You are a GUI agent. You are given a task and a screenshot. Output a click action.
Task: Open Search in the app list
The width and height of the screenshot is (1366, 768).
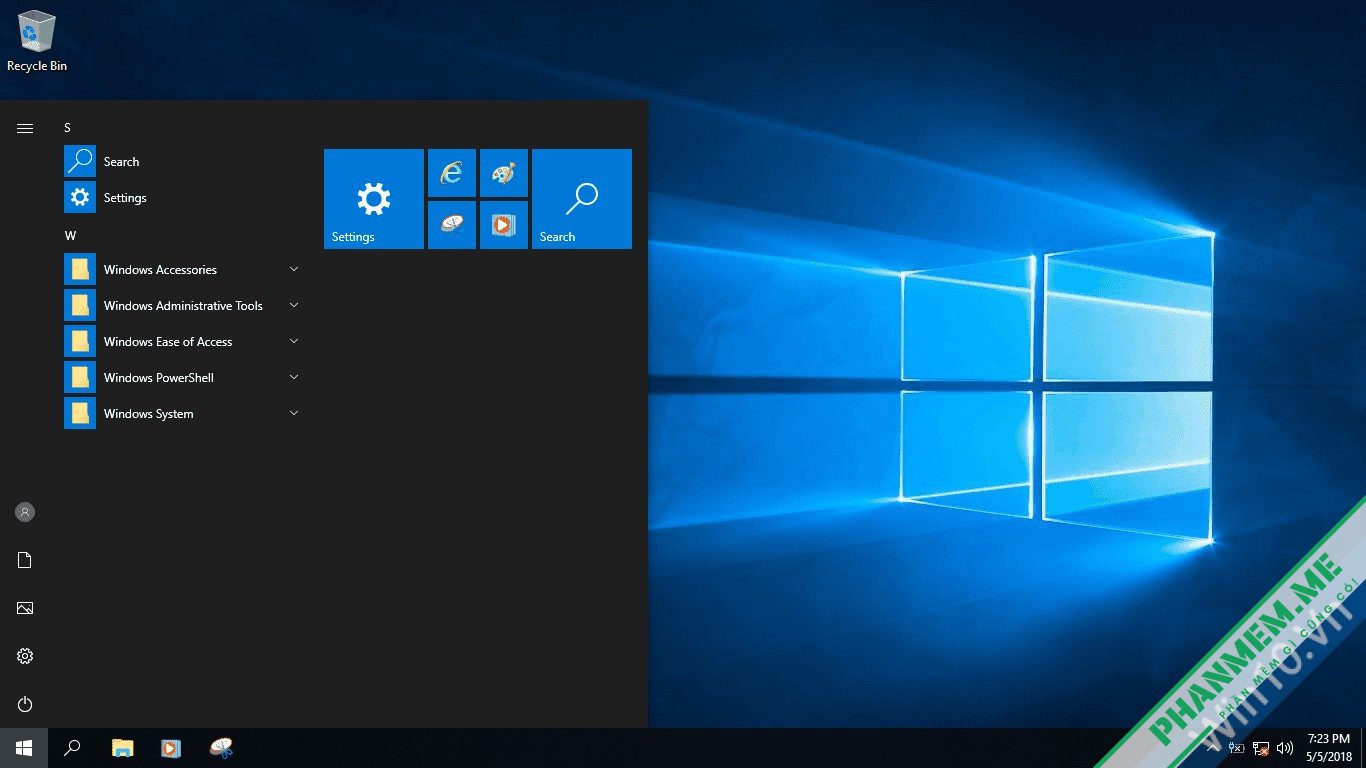[x=182, y=162]
